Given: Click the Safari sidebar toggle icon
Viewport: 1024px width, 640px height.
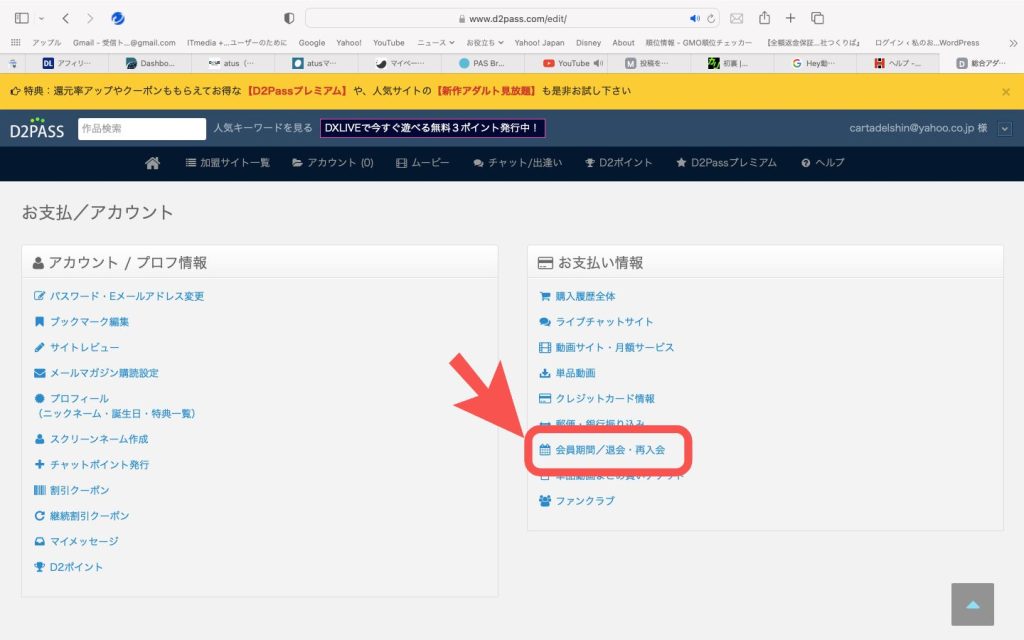Looking at the screenshot, I should click(22, 18).
